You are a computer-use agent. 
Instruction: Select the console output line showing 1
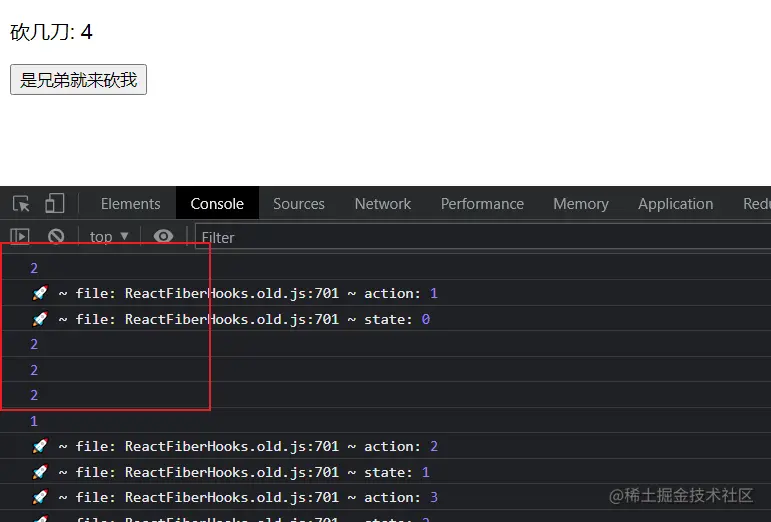(x=386, y=421)
